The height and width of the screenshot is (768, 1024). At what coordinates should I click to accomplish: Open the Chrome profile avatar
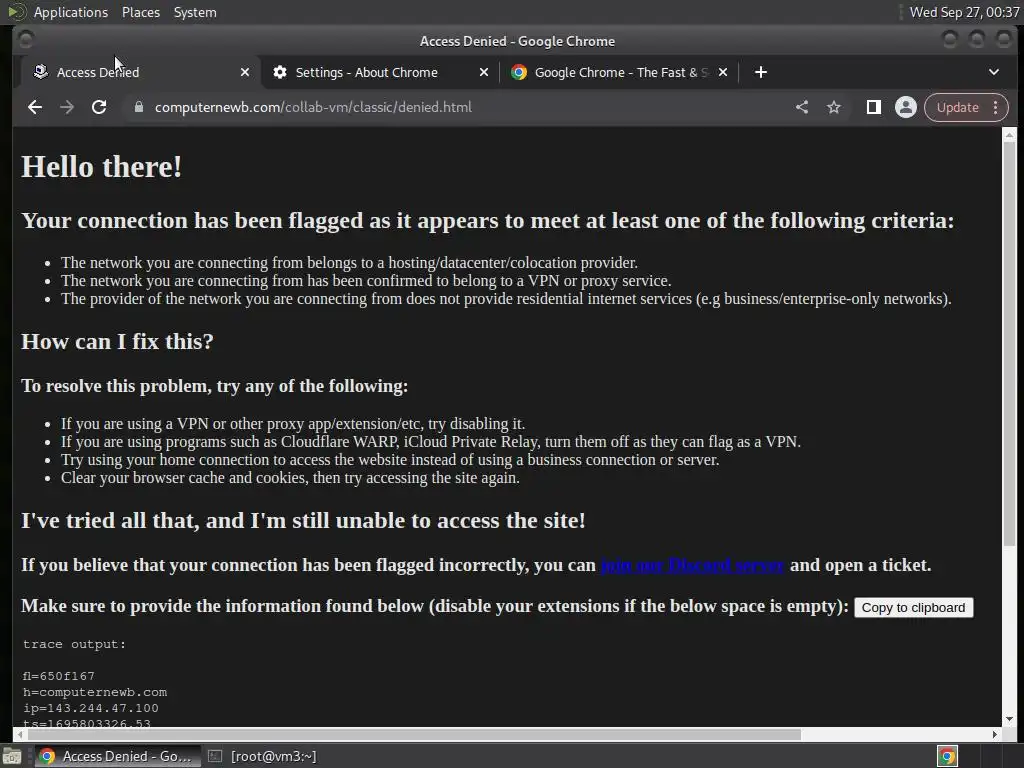pos(905,107)
